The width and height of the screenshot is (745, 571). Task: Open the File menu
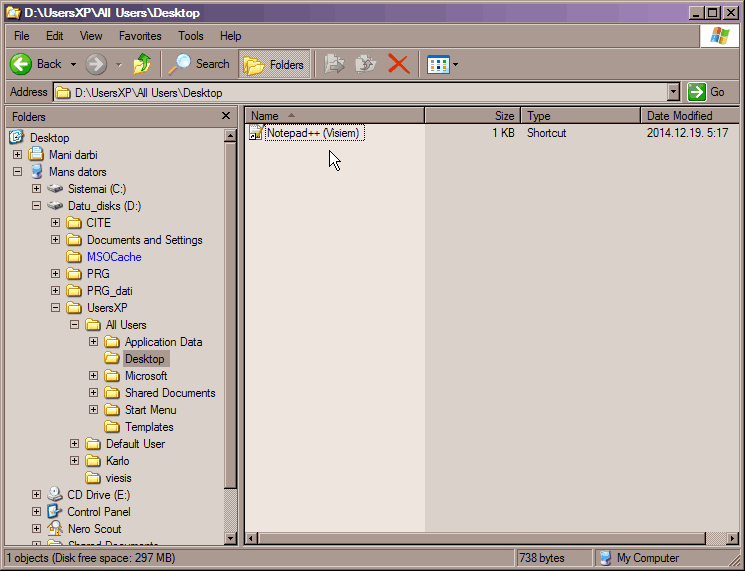(x=21, y=36)
